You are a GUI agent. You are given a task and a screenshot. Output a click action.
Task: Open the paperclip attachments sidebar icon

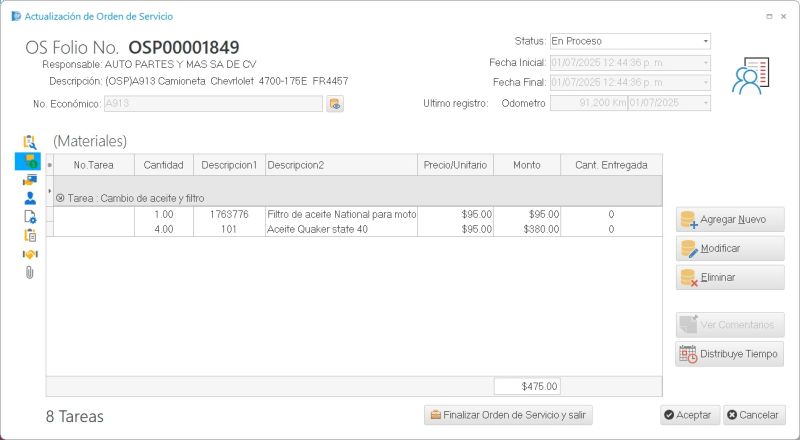(x=30, y=273)
